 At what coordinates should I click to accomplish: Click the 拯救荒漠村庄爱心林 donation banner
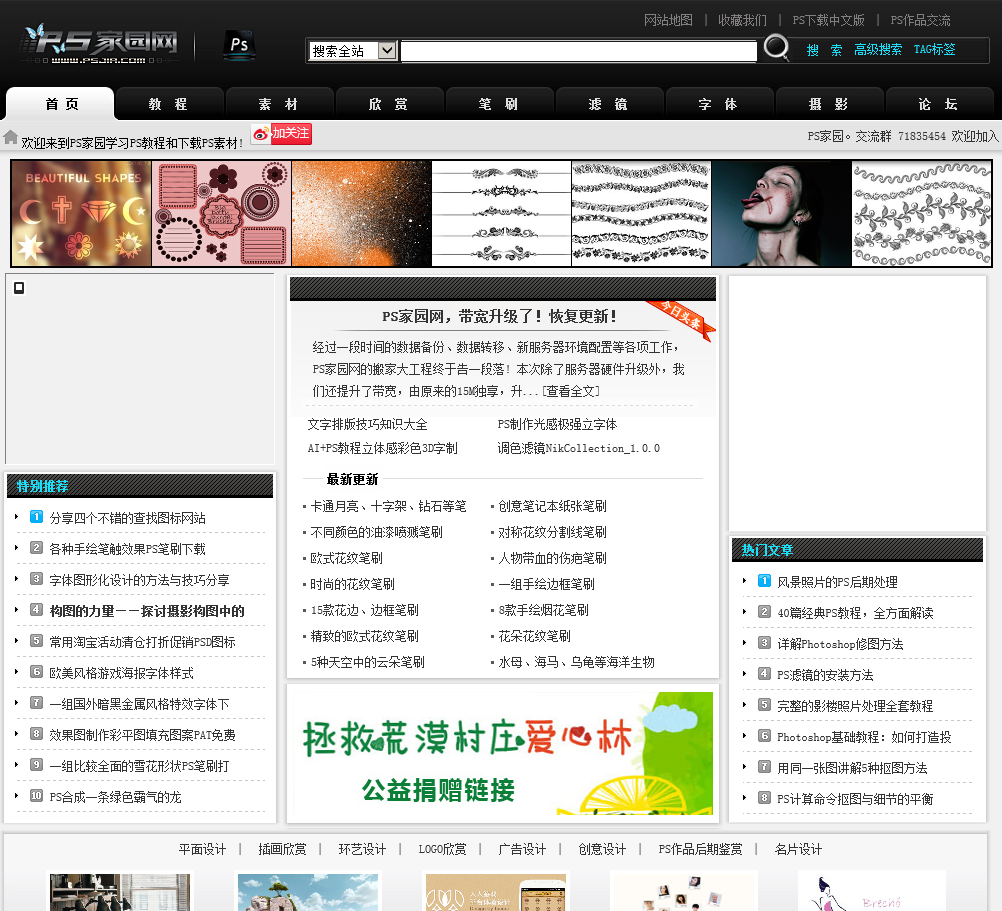502,753
